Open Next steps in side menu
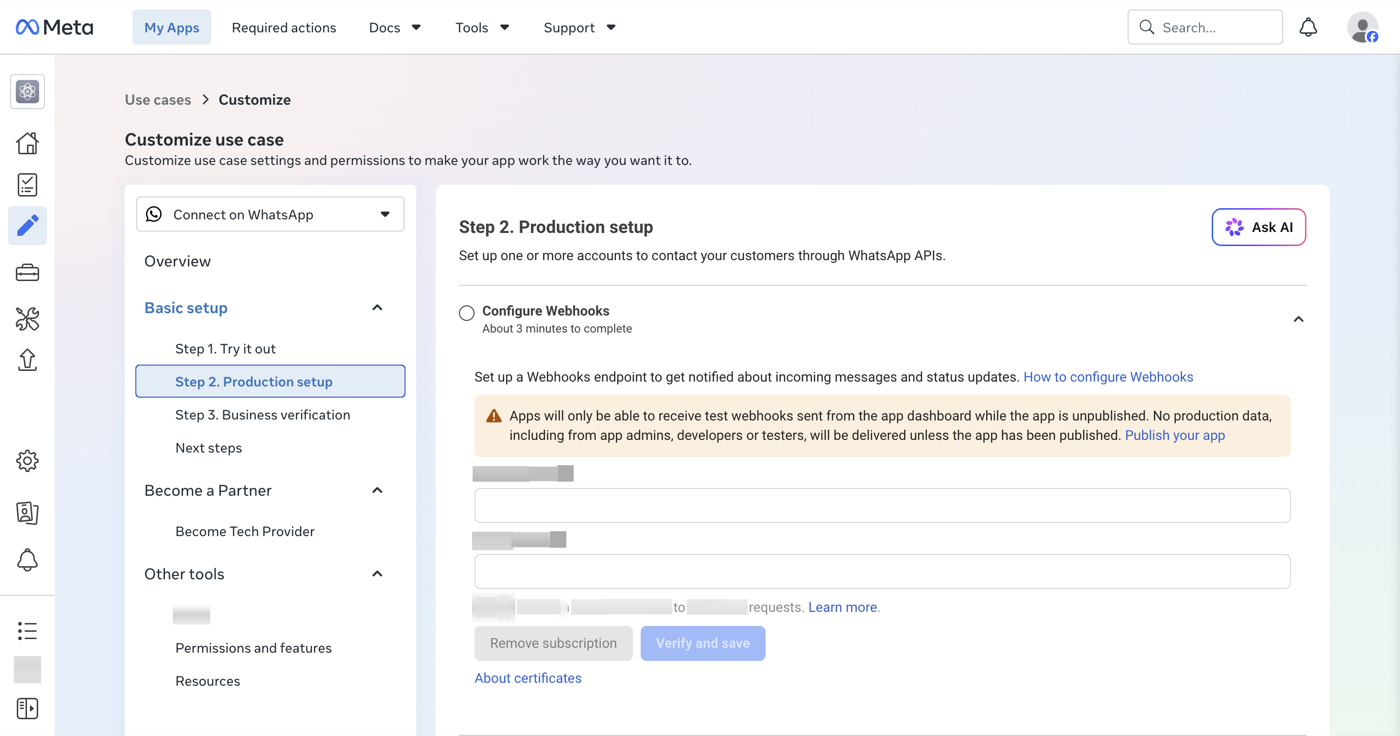Viewport: 1400px width, 736px height. pos(208,447)
